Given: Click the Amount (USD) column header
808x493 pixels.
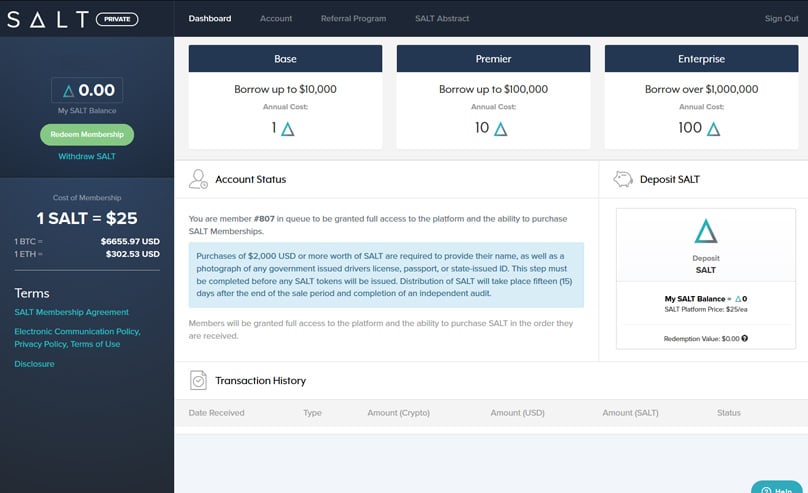Looking at the screenshot, I should click(x=517, y=413).
